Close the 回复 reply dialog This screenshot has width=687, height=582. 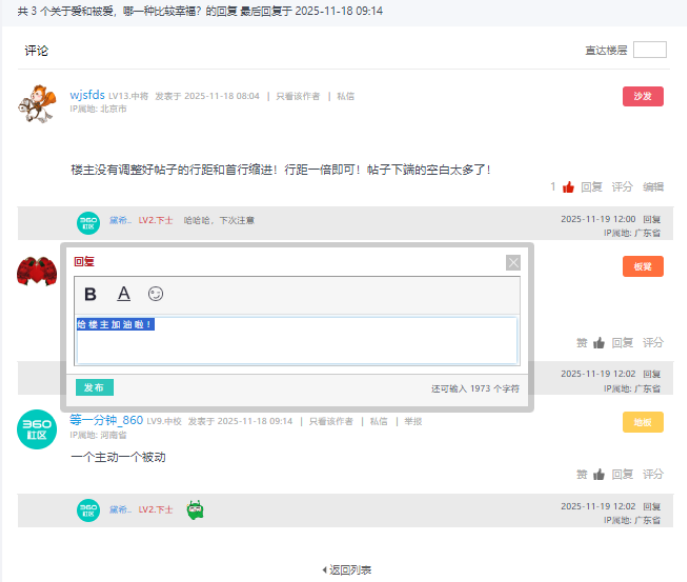[513, 263]
